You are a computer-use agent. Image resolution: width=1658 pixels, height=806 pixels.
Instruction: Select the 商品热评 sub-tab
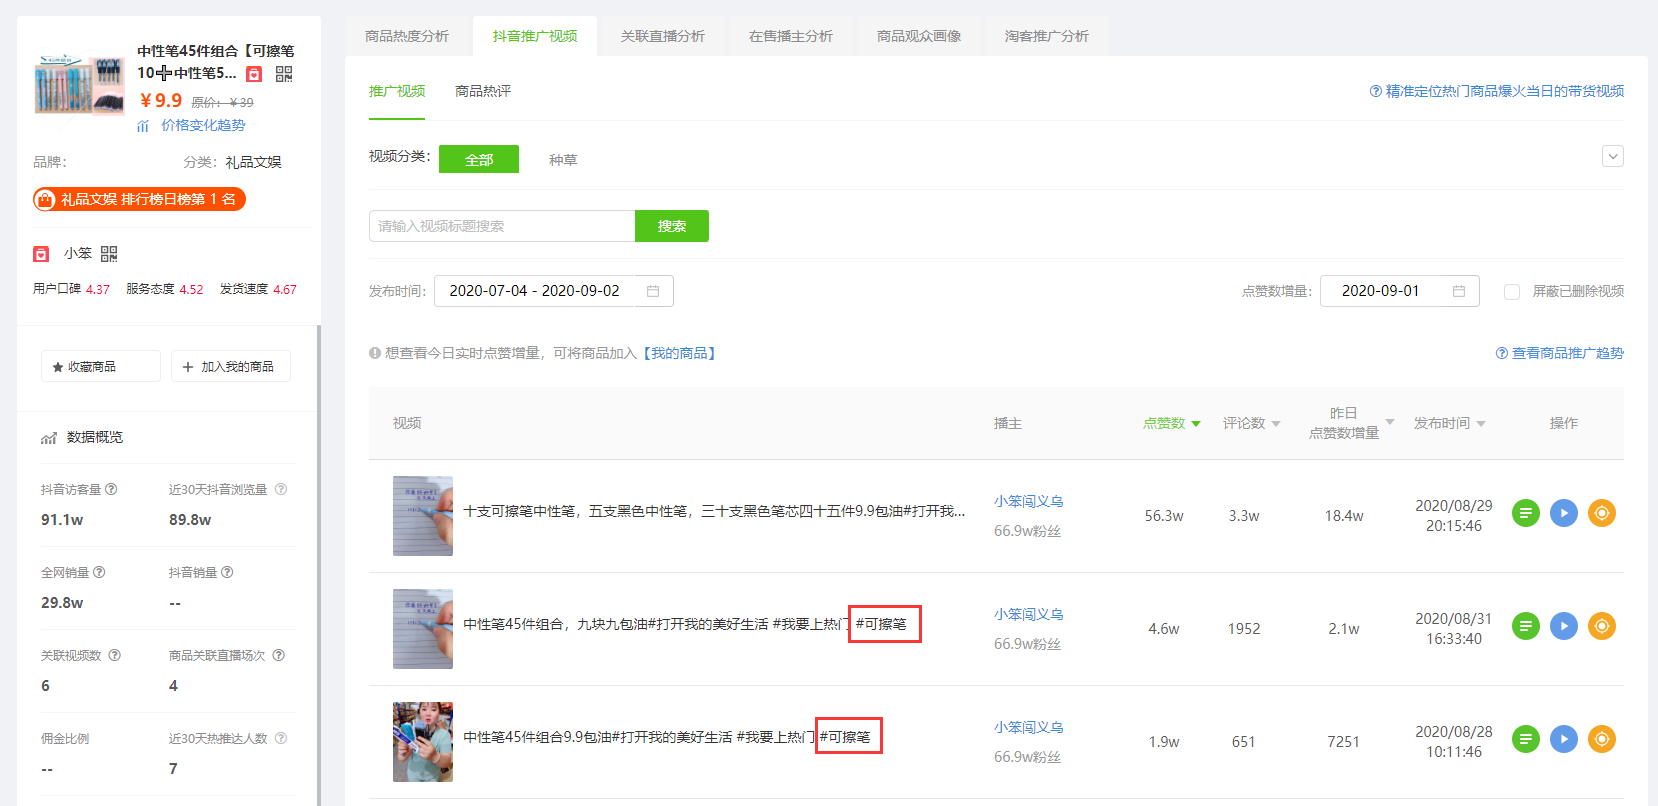tap(483, 91)
